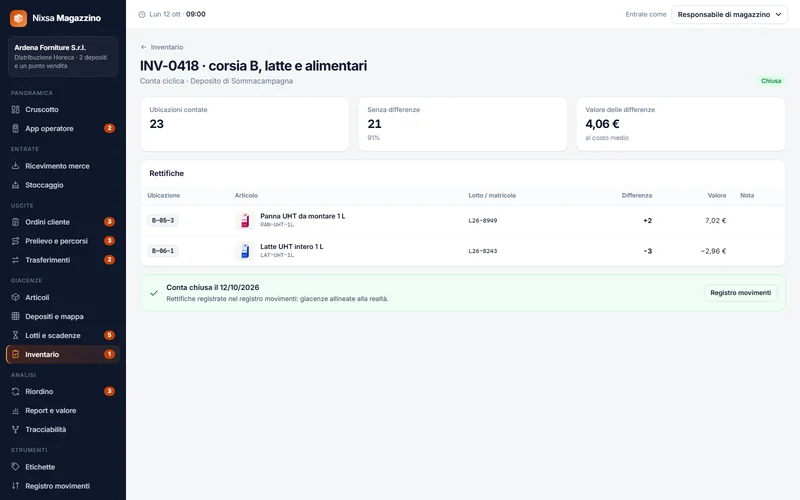Open Ordini cliente menu entry

63,222
